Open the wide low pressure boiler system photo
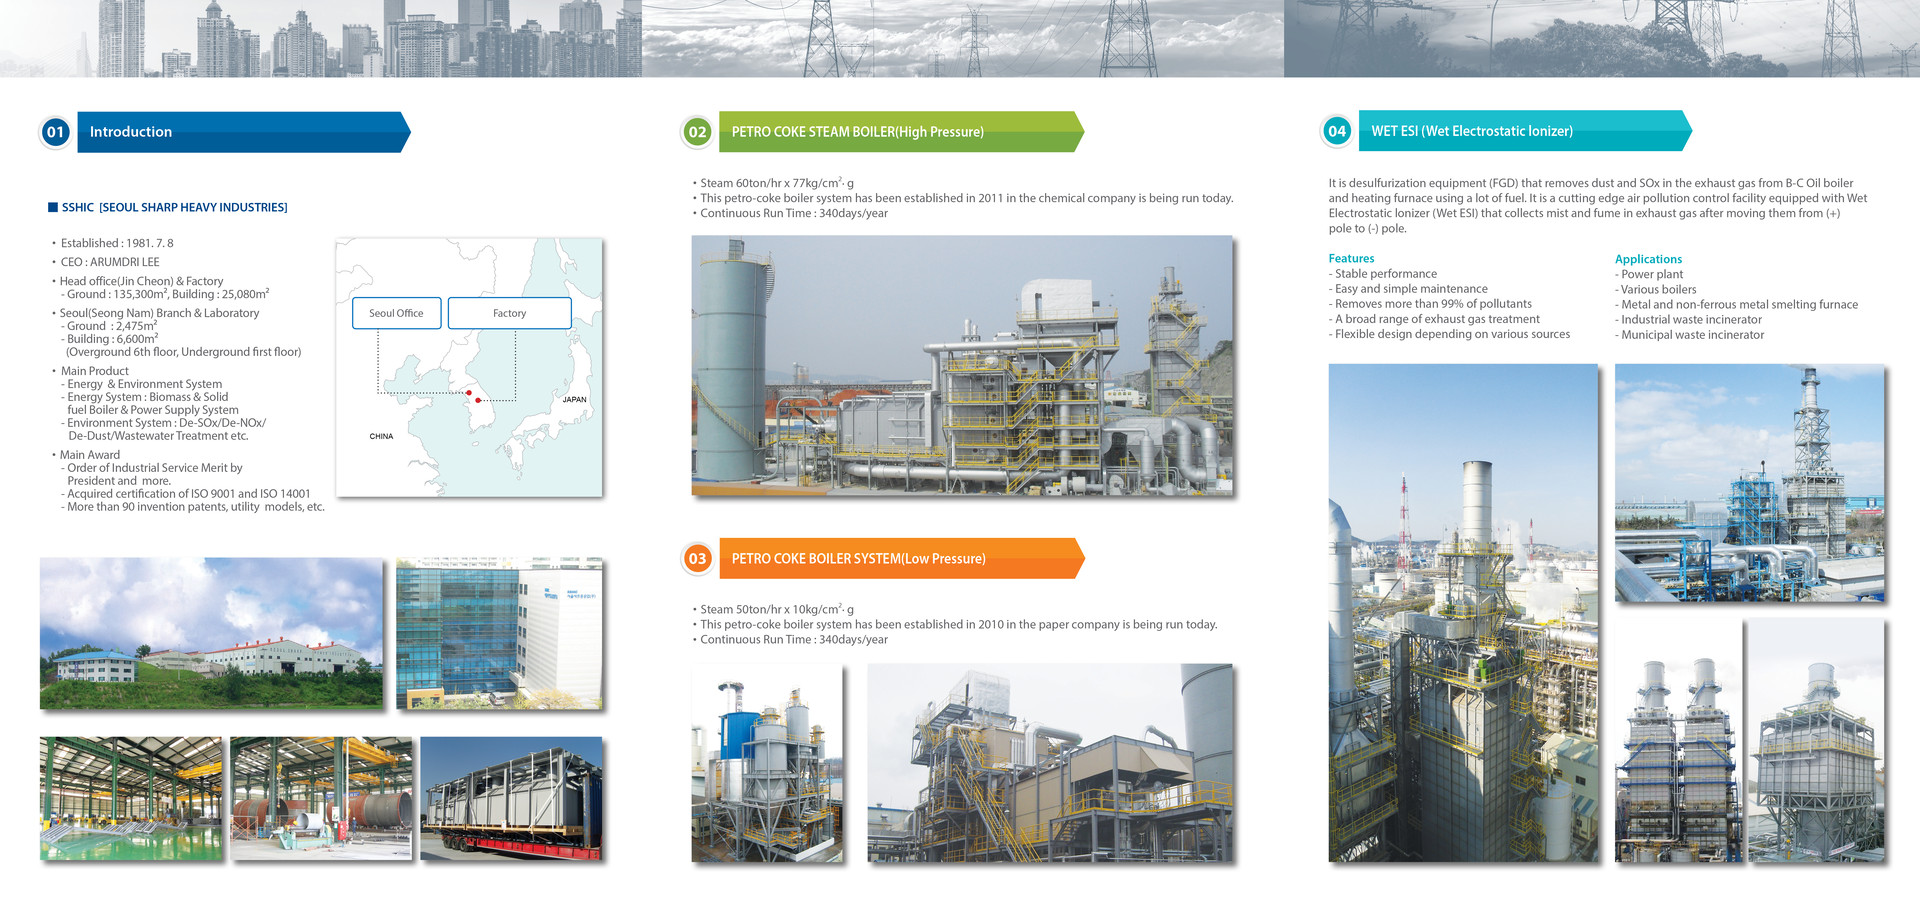Image resolution: width=1920 pixels, height=908 pixels. [x=1050, y=763]
